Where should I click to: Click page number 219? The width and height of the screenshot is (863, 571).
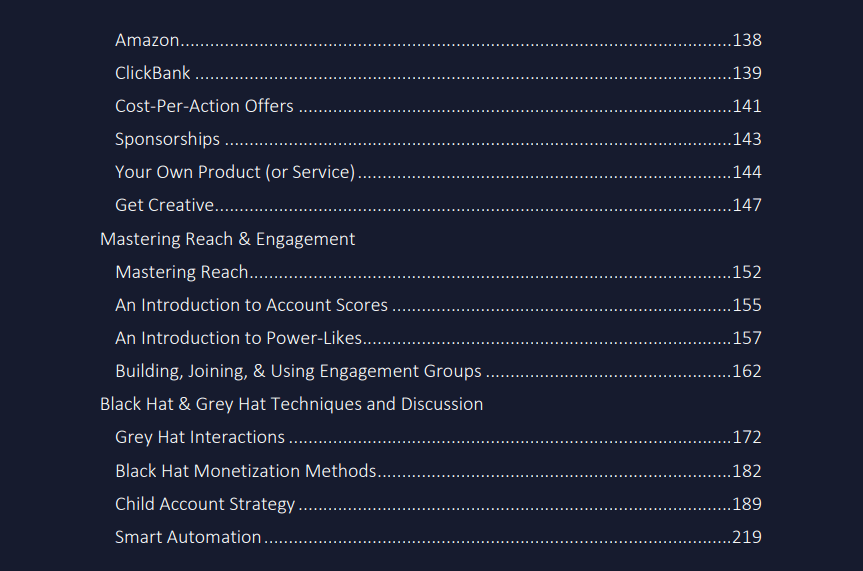coord(747,537)
